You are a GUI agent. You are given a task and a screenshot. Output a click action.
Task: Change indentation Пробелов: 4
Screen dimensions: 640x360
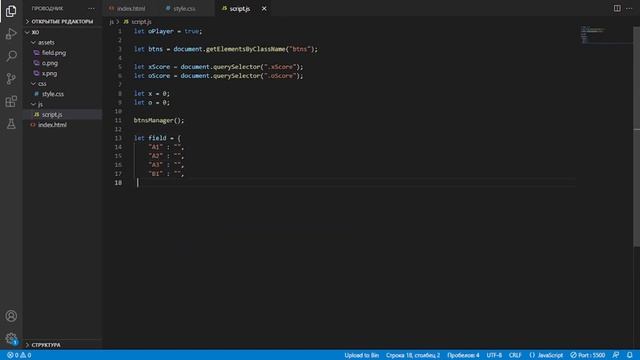(x=463, y=355)
